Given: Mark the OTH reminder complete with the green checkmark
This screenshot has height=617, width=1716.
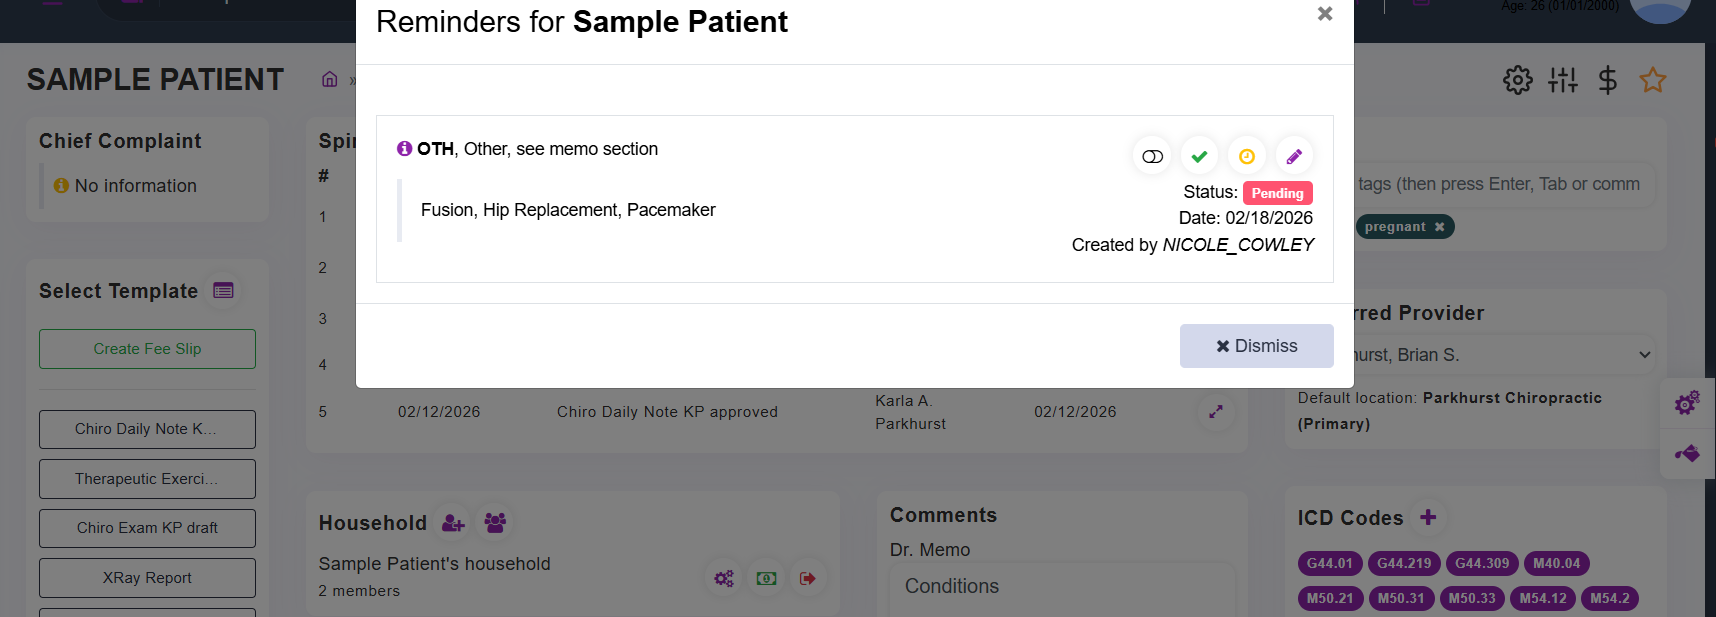Looking at the screenshot, I should 1199,156.
